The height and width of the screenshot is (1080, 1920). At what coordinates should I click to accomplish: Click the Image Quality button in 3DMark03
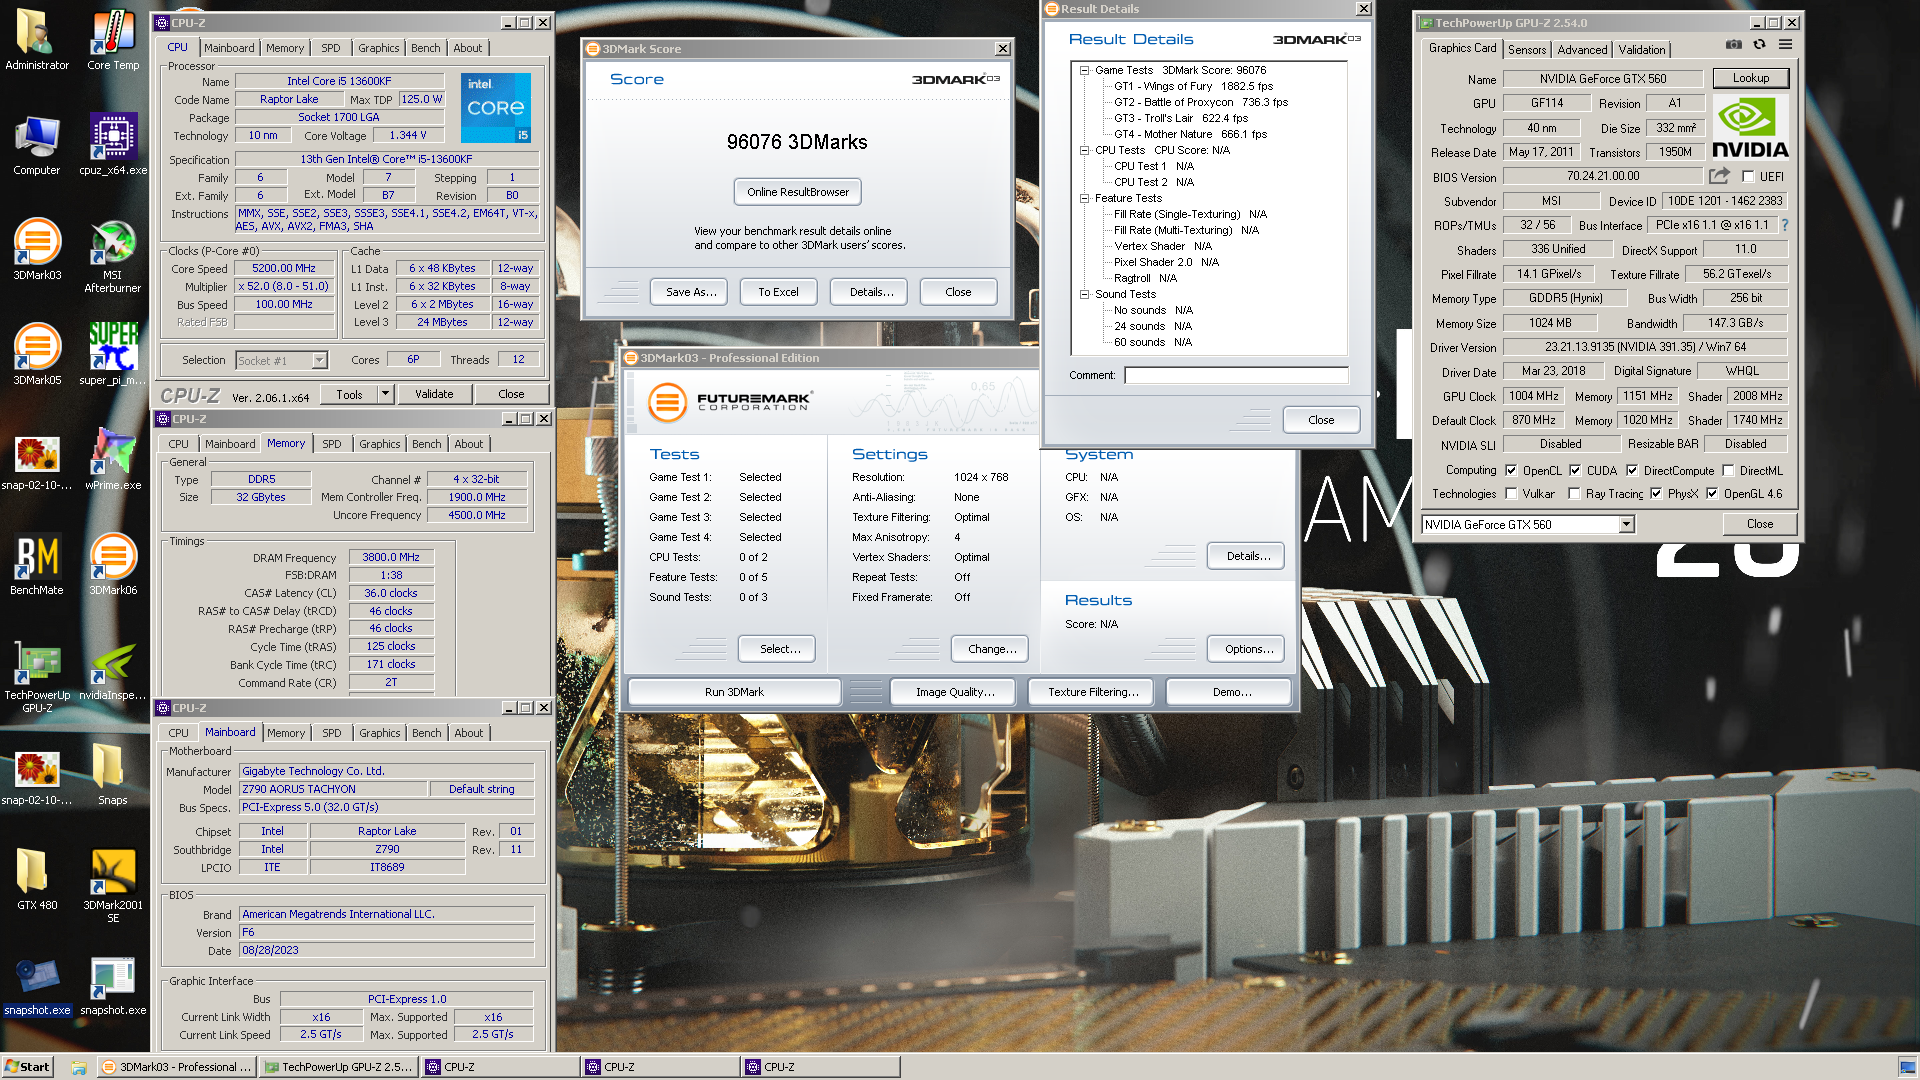tap(955, 692)
